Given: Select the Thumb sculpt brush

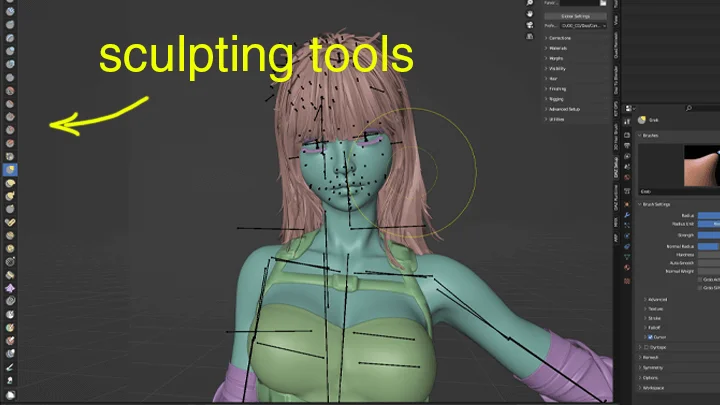Looking at the screenshot, I should pyautogui.click(x=10, y=209).
